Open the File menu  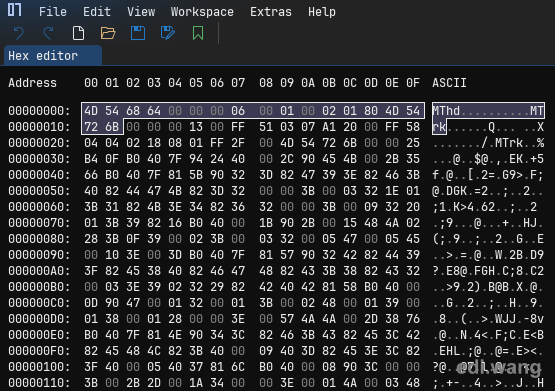(53, 12)
